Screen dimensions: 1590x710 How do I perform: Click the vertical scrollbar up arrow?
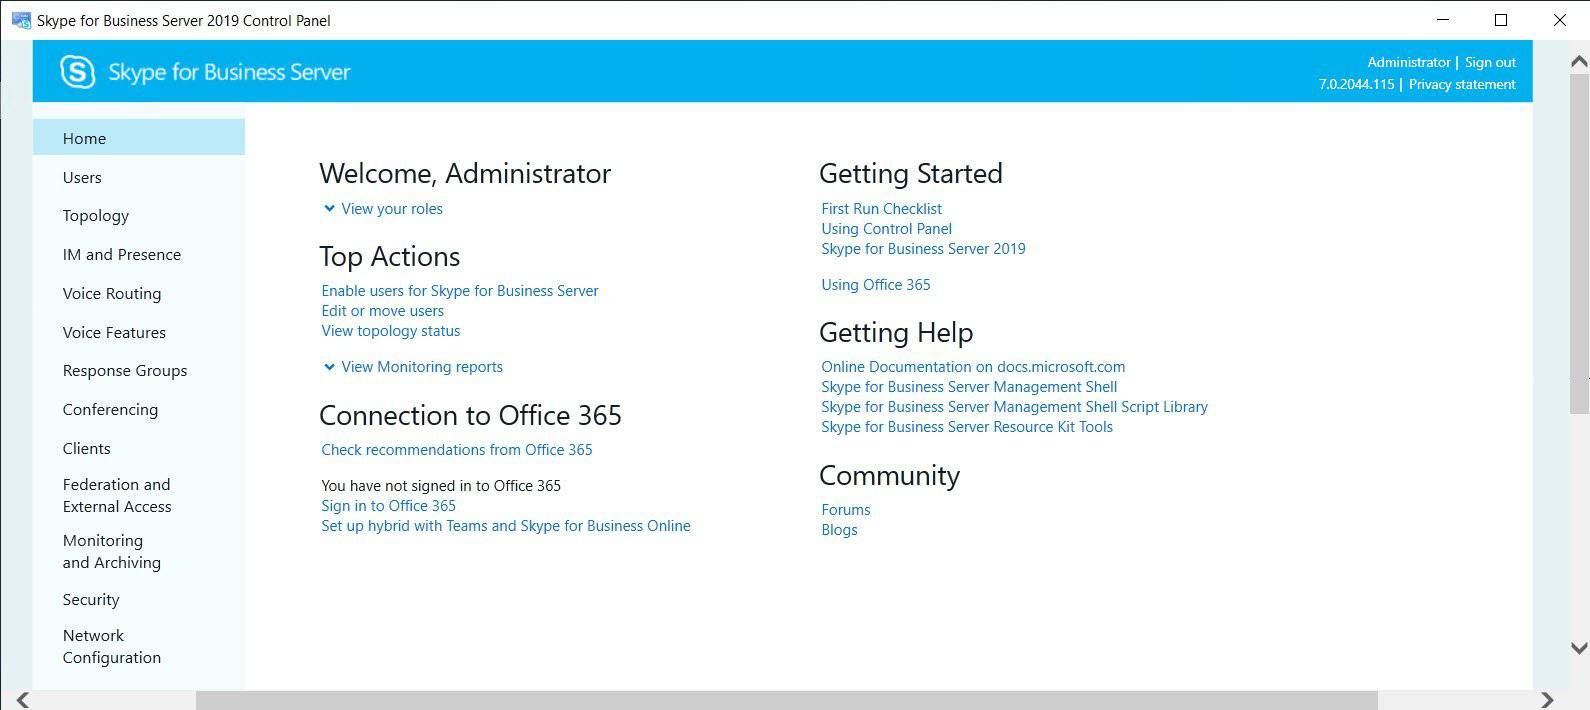point(1579,62)
